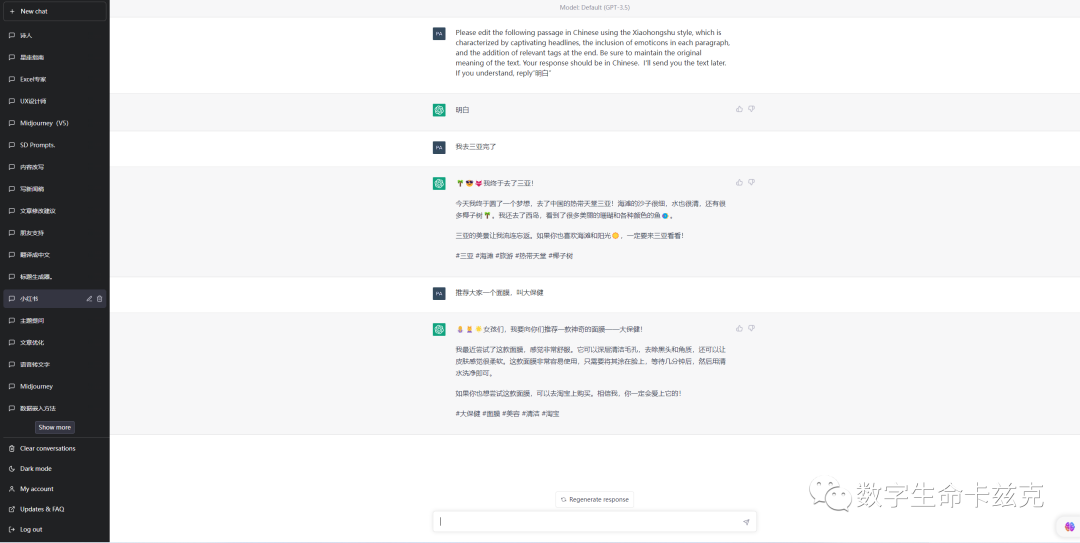The width and height of the screenshot is (1080, 543).
Task: Select the 小红书 conversation in sidebar
Action: pyautogui.click(x=54, y=298)
